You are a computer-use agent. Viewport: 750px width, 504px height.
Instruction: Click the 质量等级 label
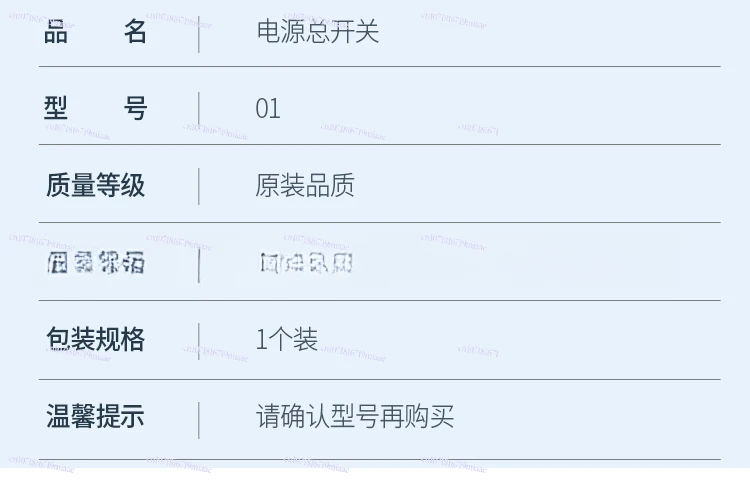click(x=95, y=186)
